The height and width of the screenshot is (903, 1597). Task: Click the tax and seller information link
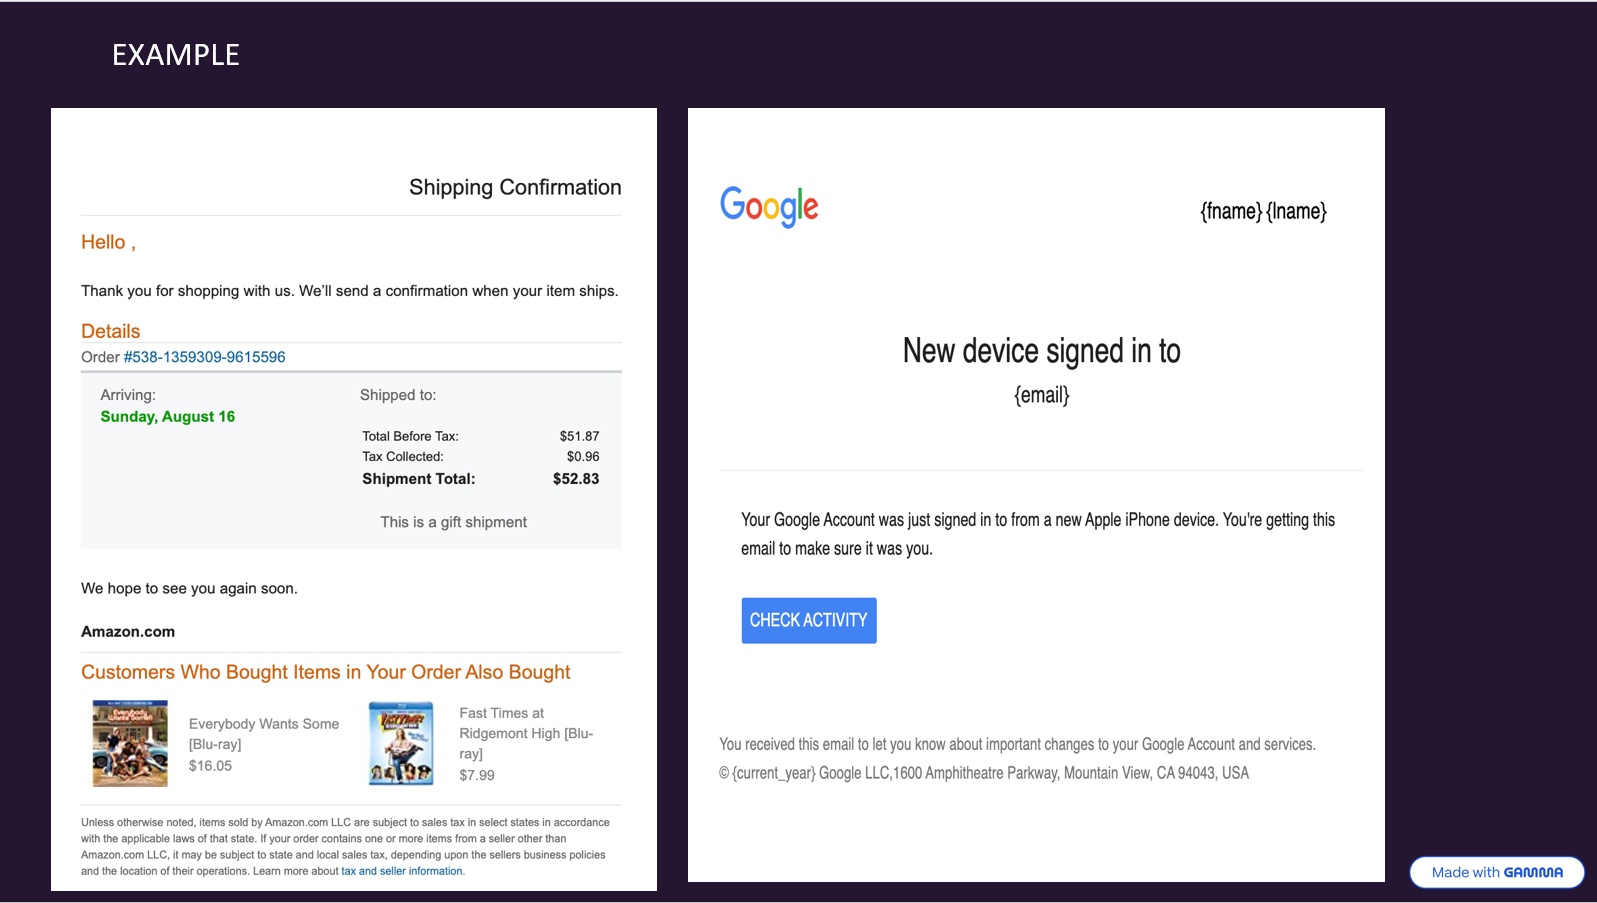point(402,871)
